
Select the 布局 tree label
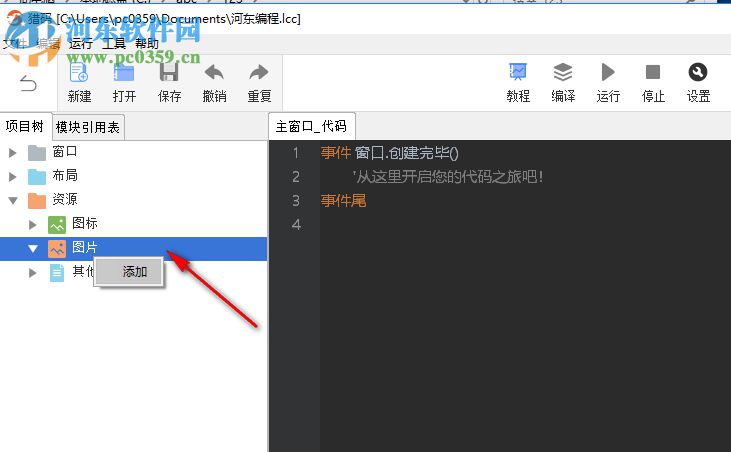(65, 176)
